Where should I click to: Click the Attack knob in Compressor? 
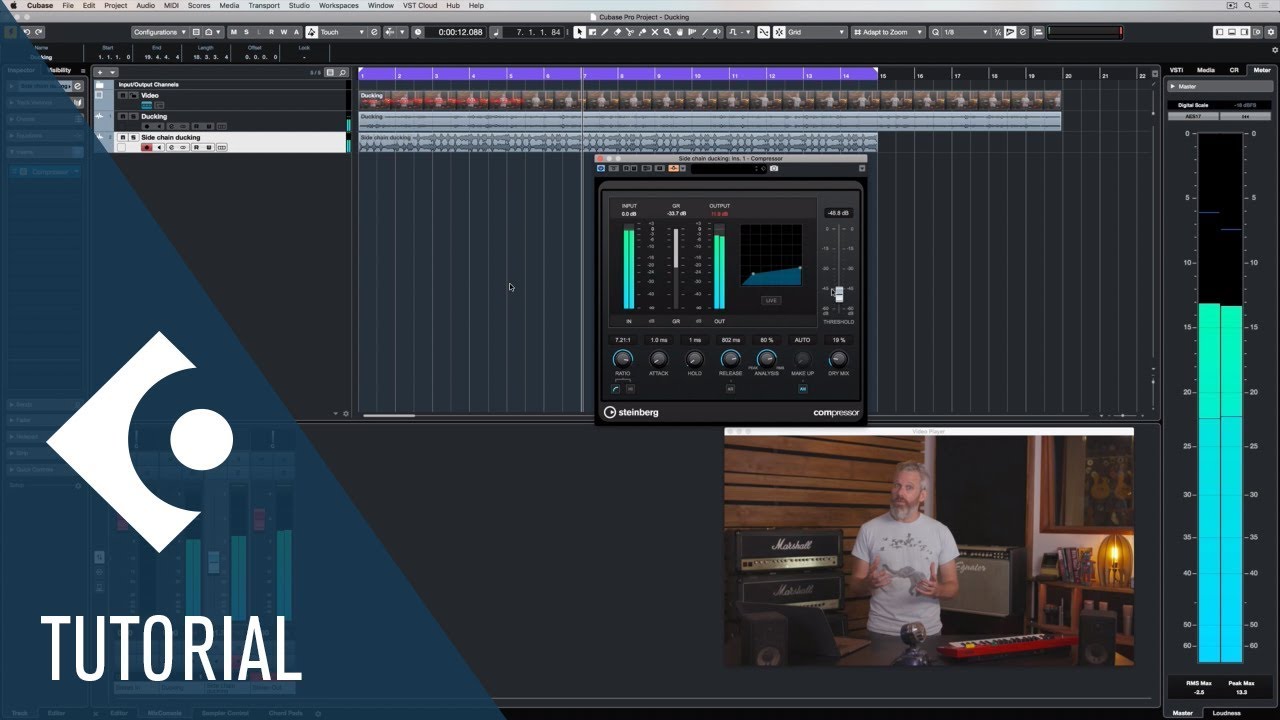(658, 358)
